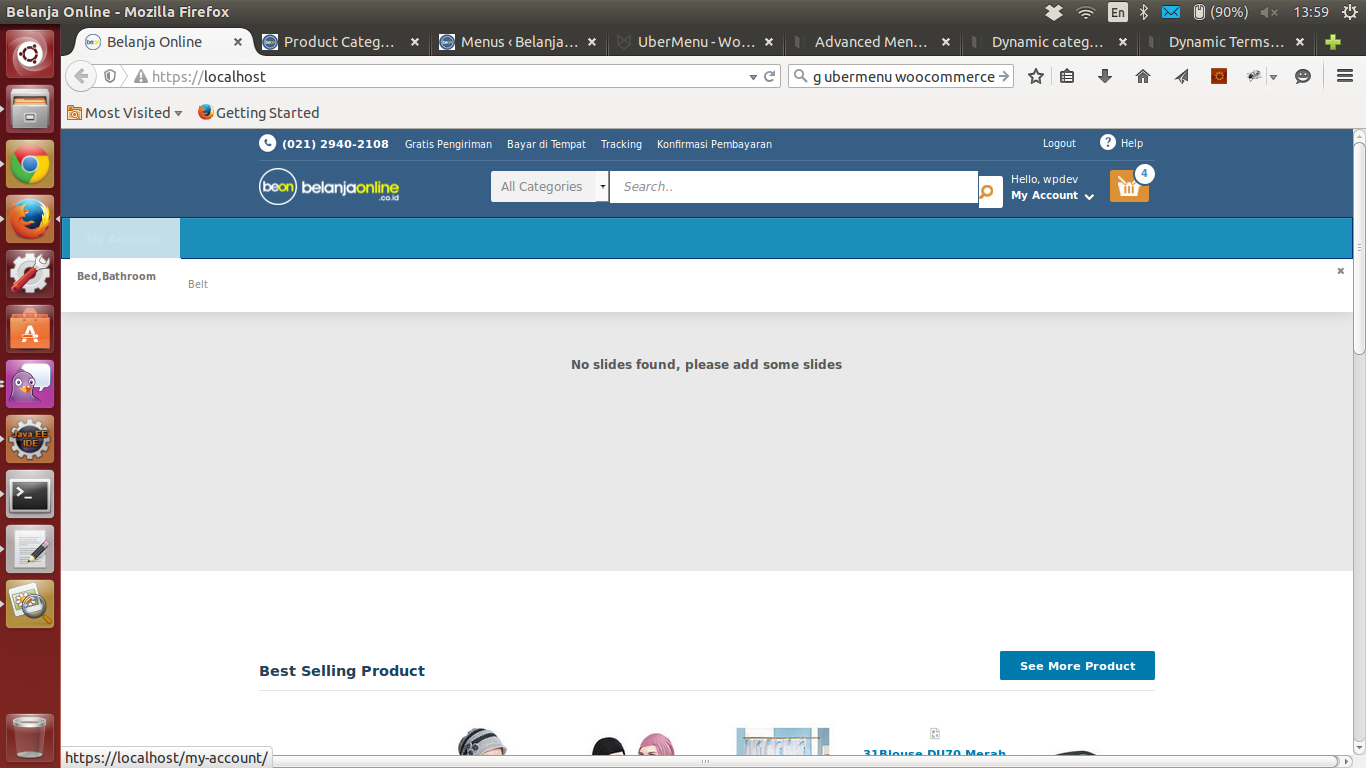Click the paper plane toolbar icon
The width and height of the screenshot is (1366, 768).
(x=1181, y=76)
